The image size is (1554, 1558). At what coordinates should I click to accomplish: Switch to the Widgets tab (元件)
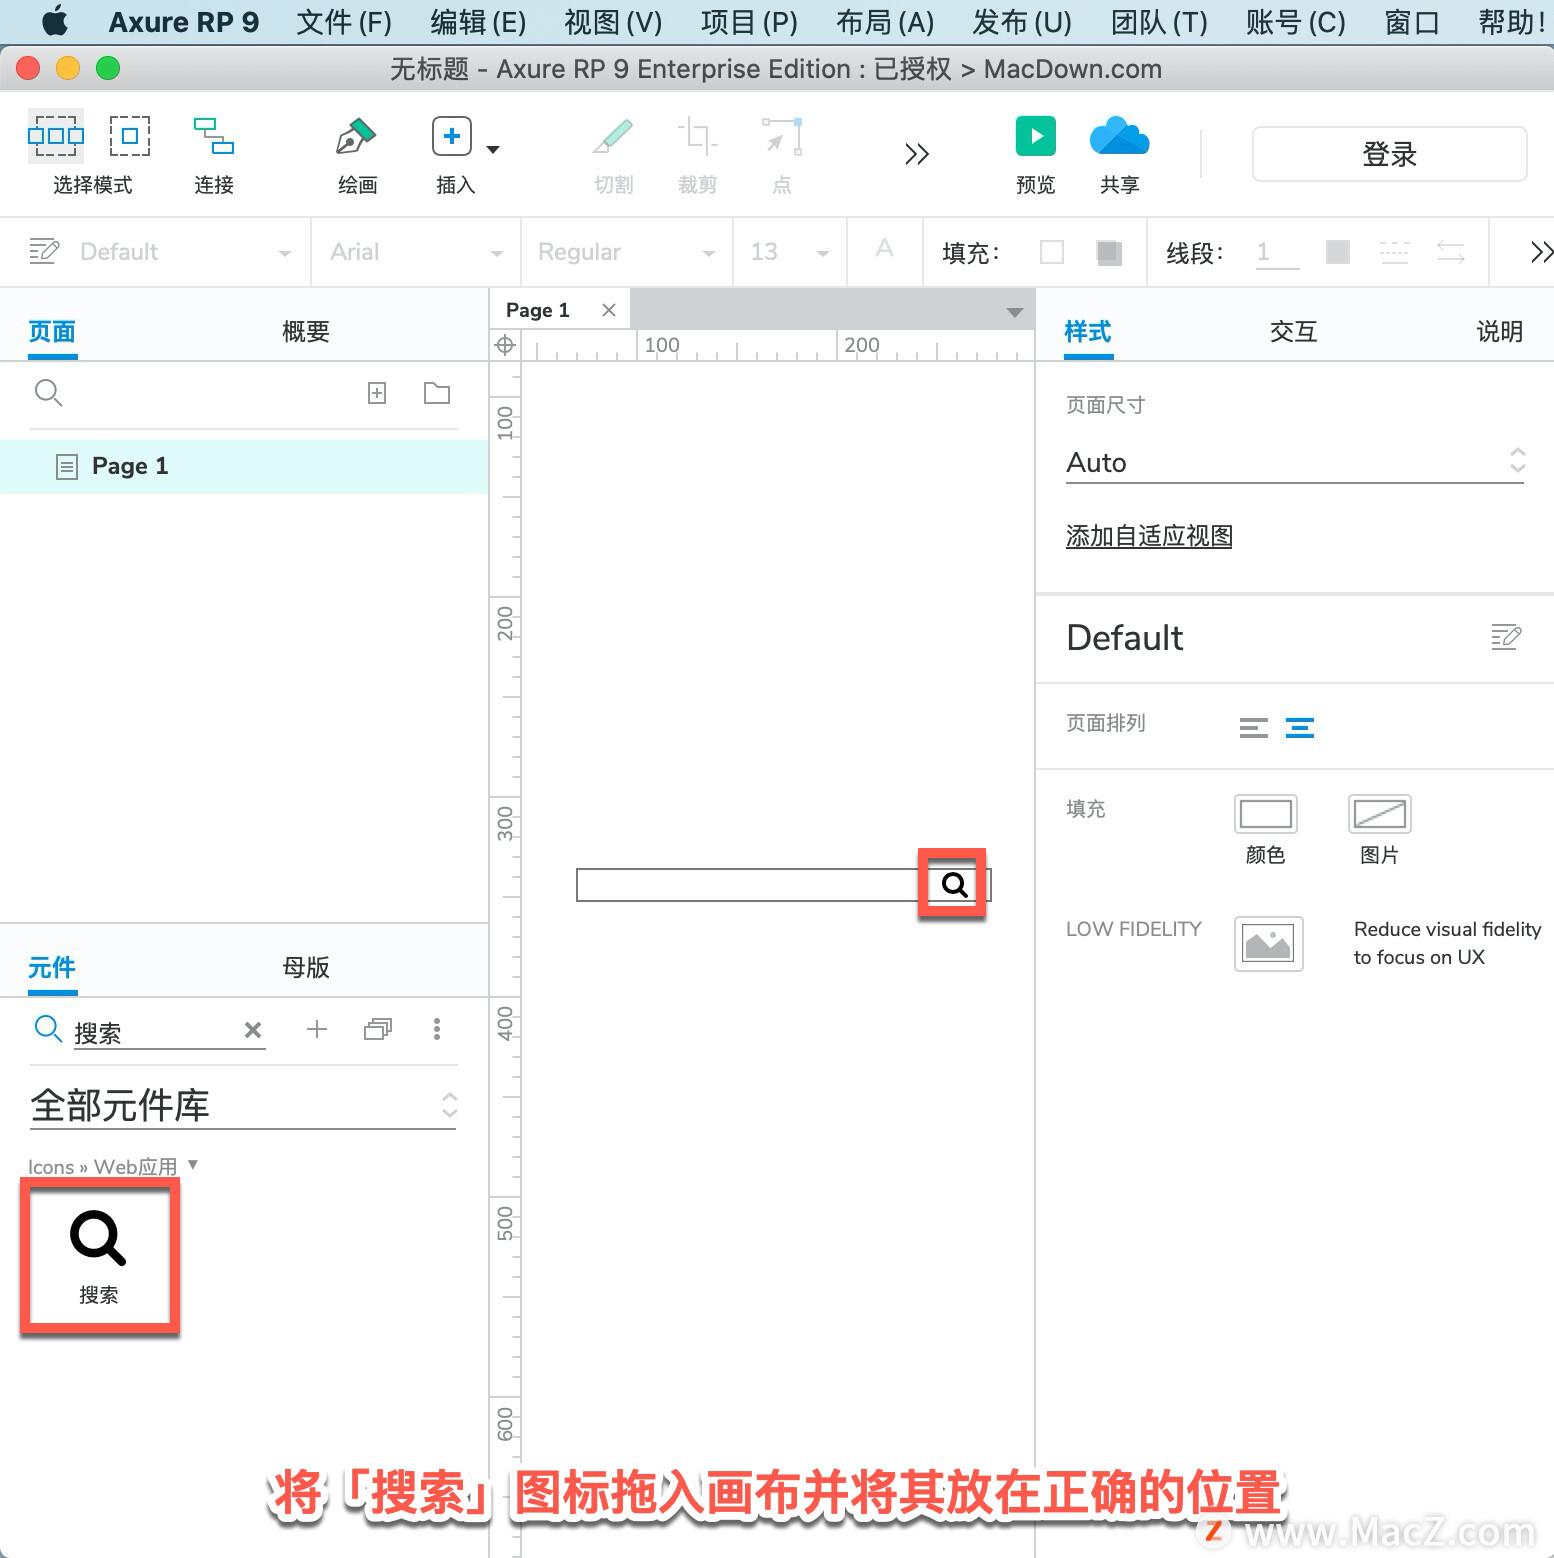point(52,967)
